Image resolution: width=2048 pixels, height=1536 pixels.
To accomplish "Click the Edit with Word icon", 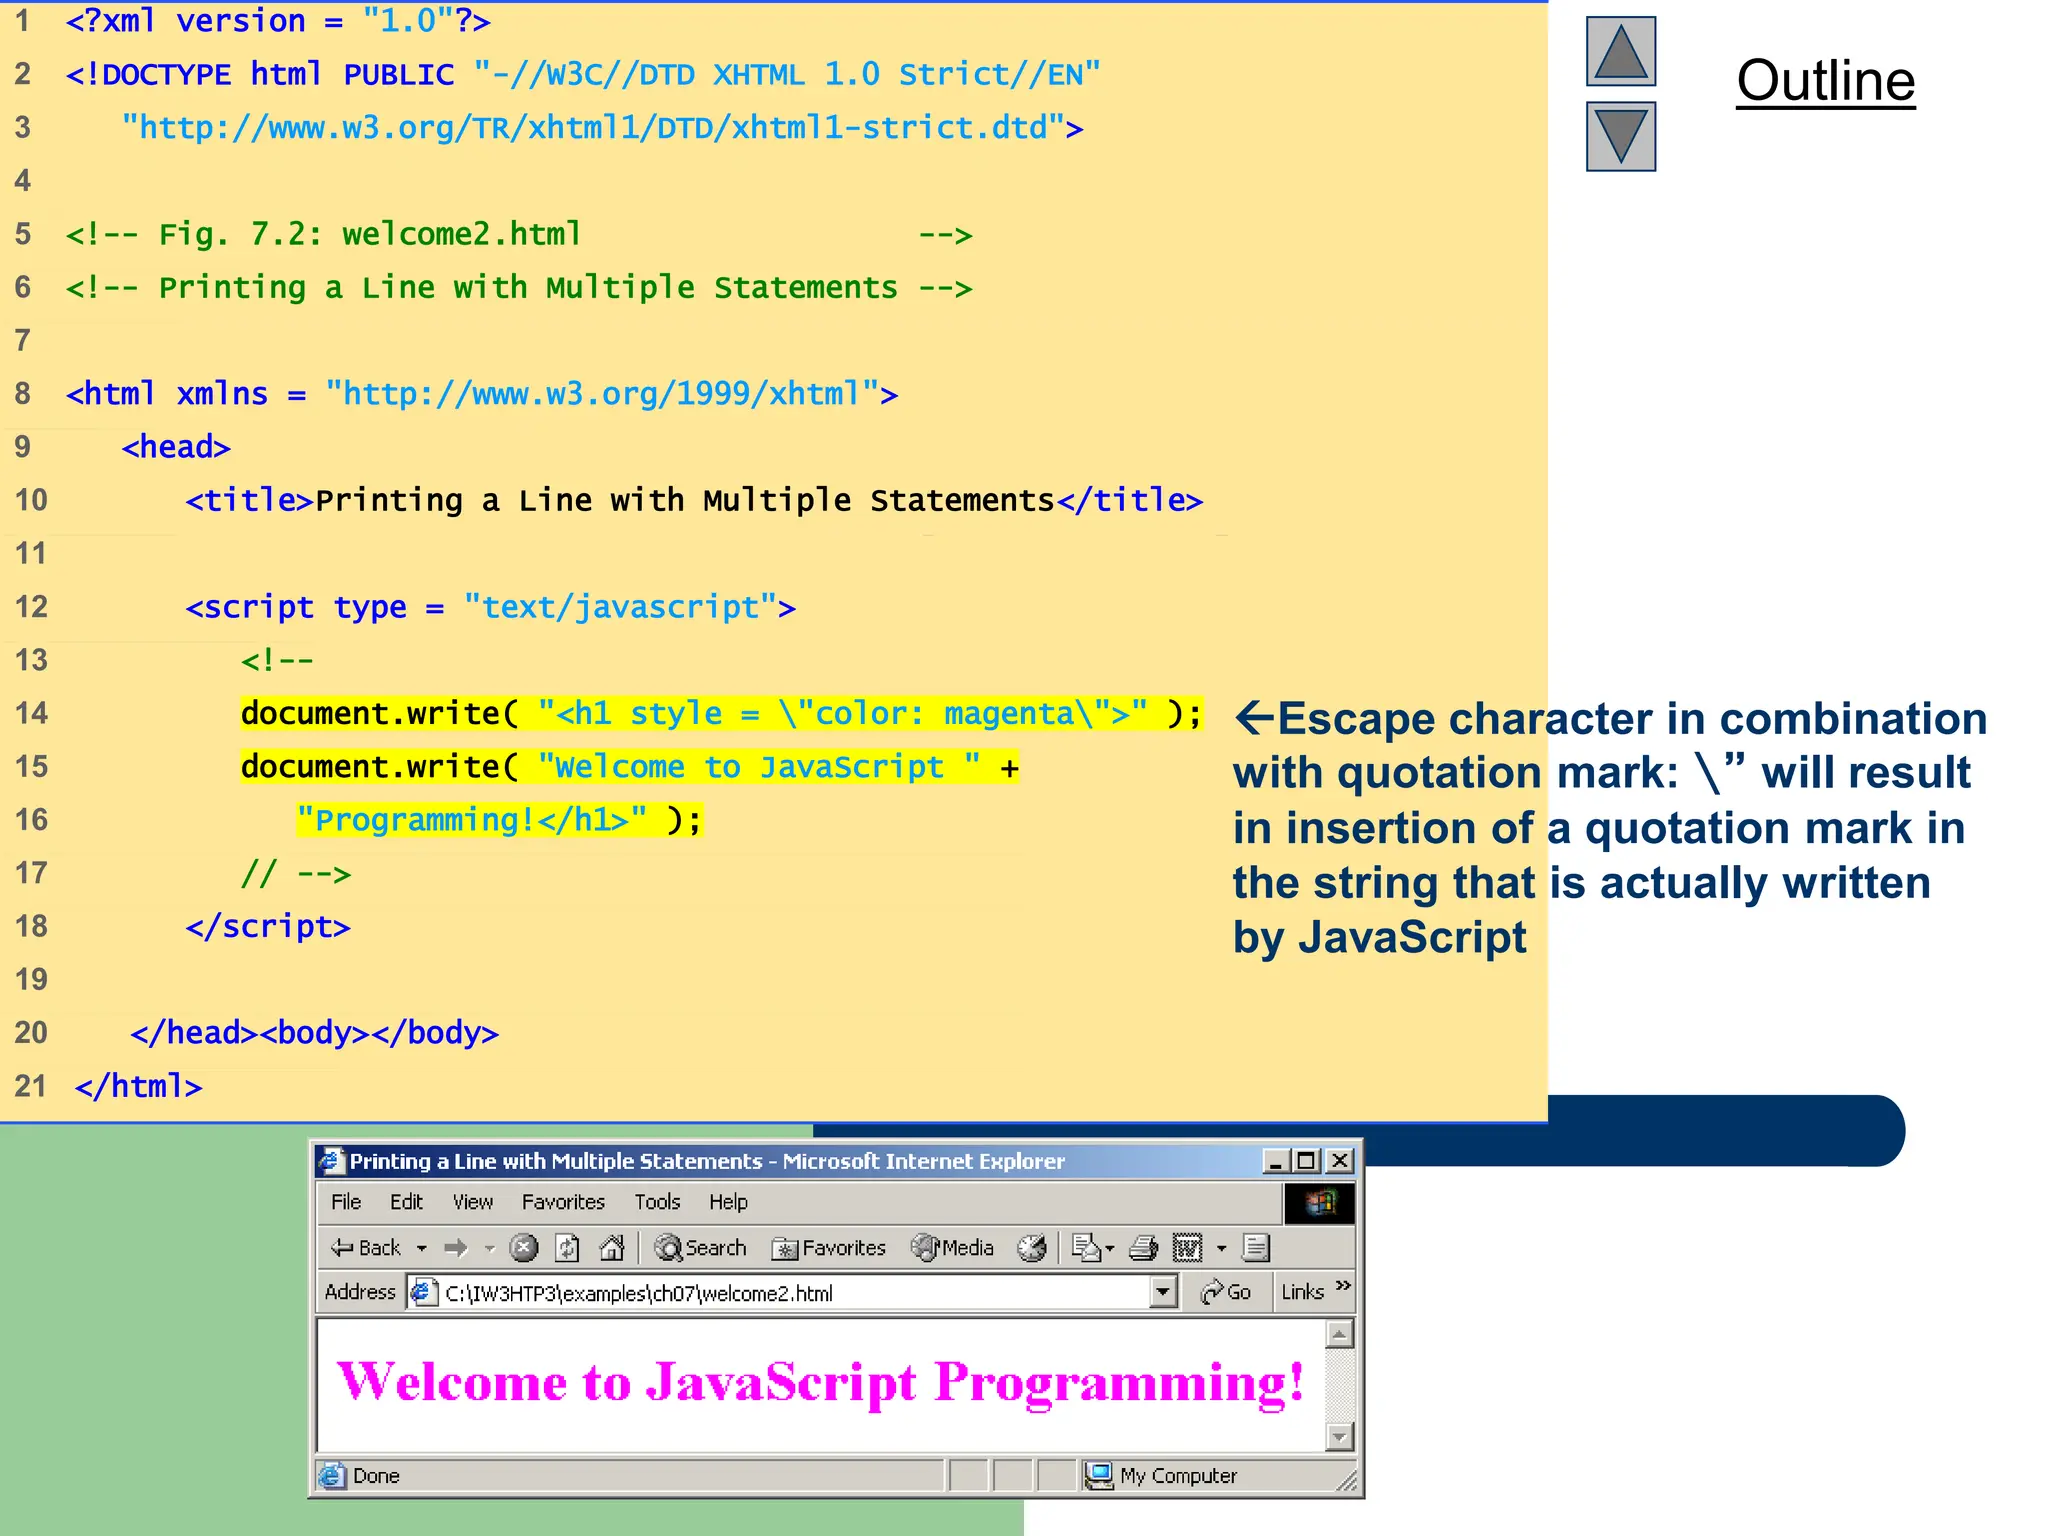I will coord(1187,1248).
